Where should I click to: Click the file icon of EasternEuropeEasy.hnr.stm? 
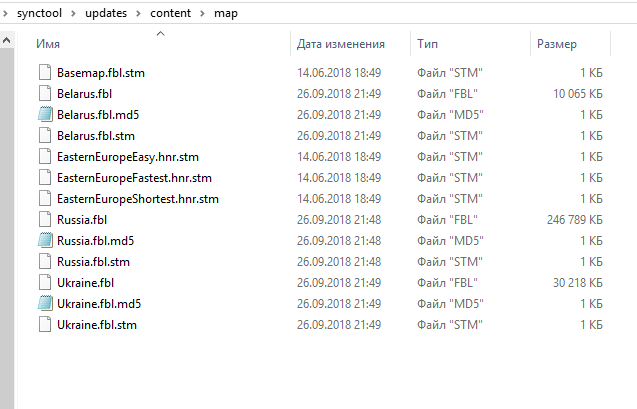[45, 157]
